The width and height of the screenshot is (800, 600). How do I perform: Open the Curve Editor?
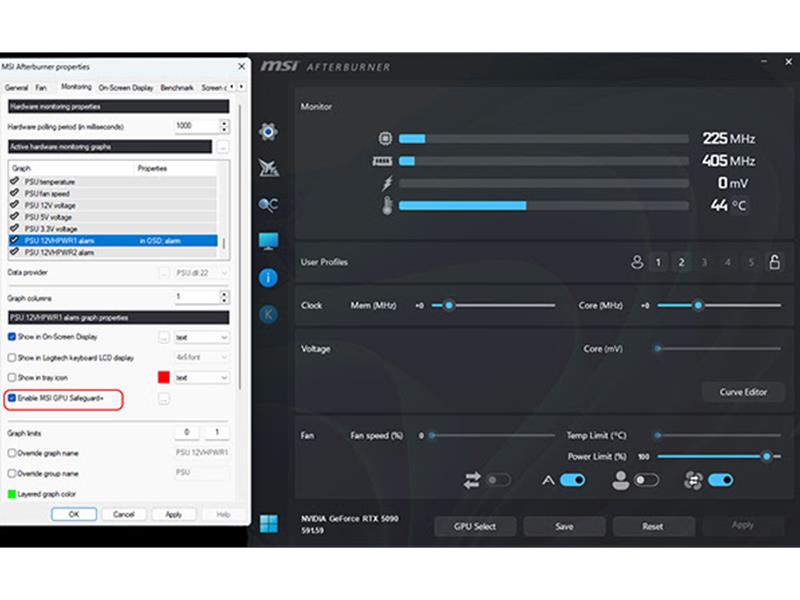[743, 392]
